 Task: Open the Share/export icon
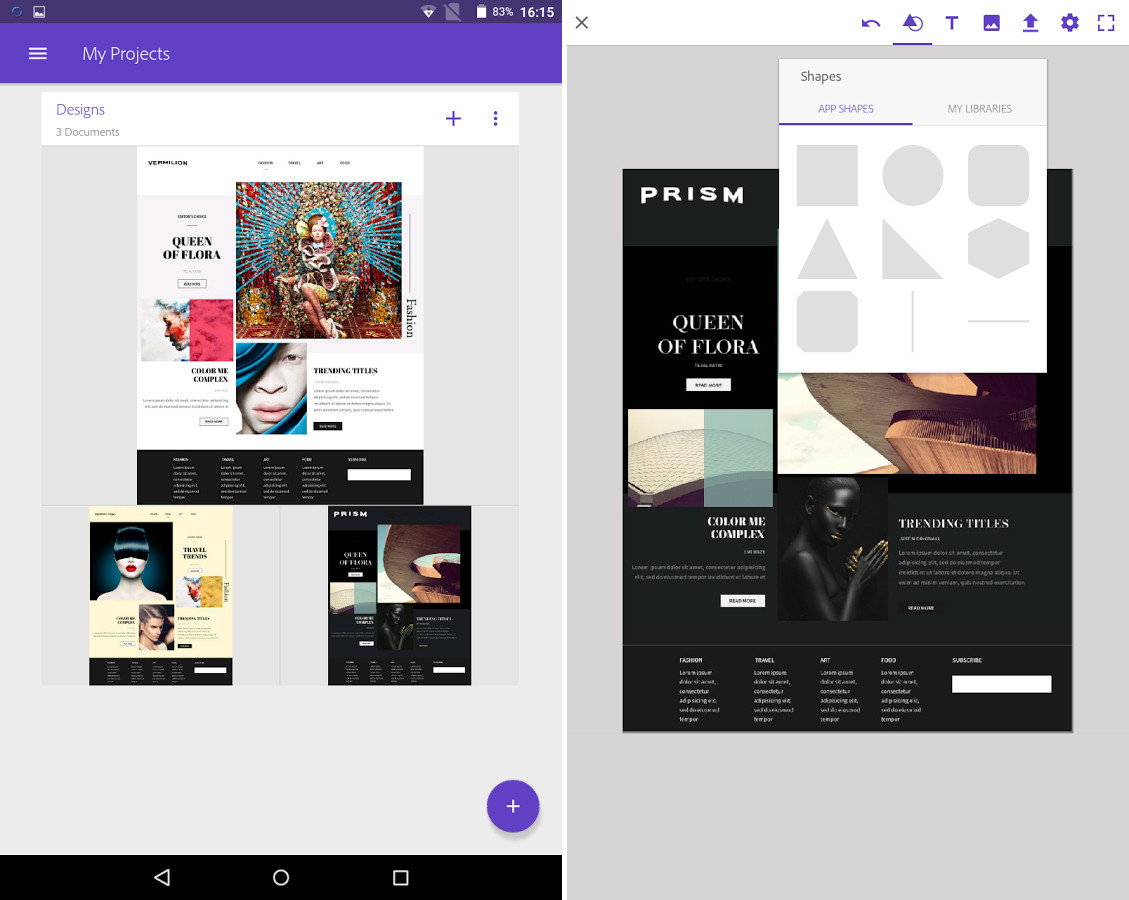1030,22
